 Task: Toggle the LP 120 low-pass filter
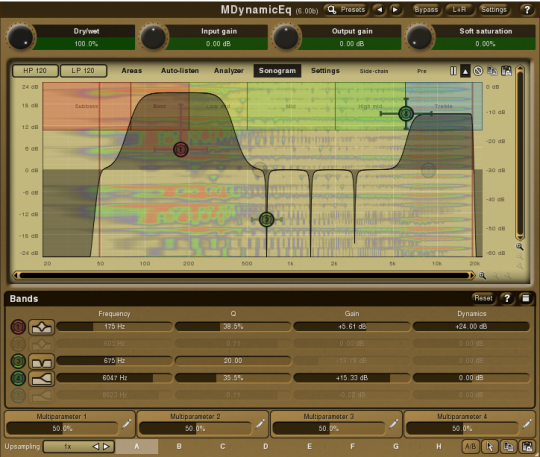point(83,71)
